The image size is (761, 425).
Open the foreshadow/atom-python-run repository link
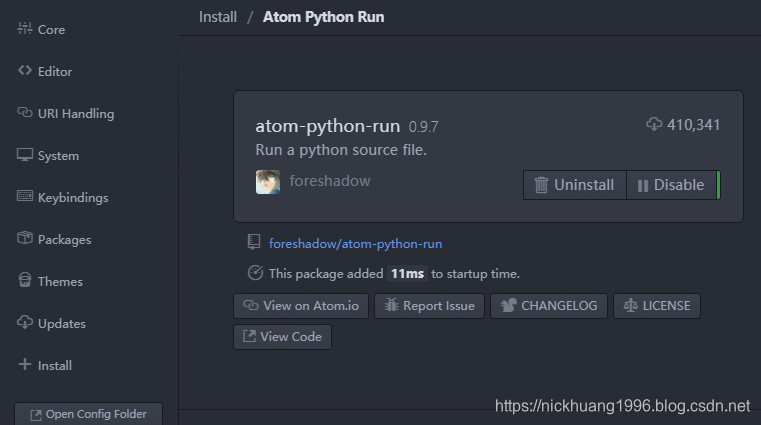(355, 244)
